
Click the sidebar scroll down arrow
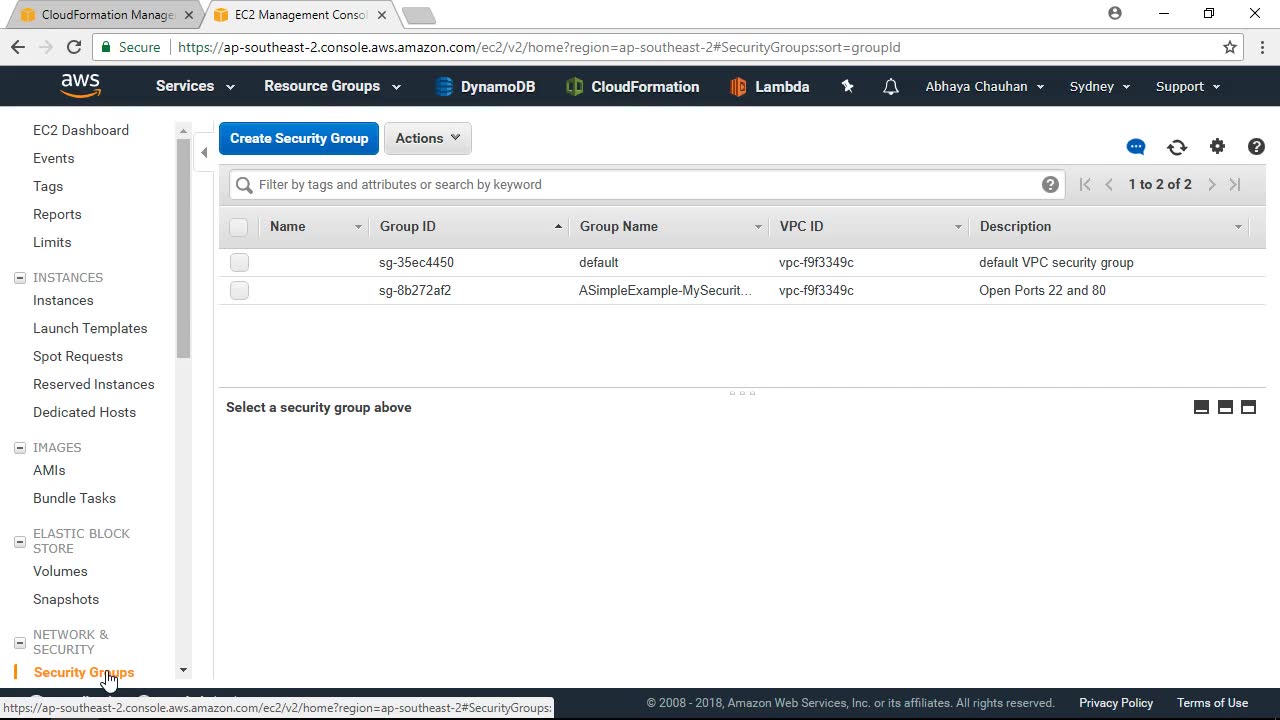click(x=183, y=670)
